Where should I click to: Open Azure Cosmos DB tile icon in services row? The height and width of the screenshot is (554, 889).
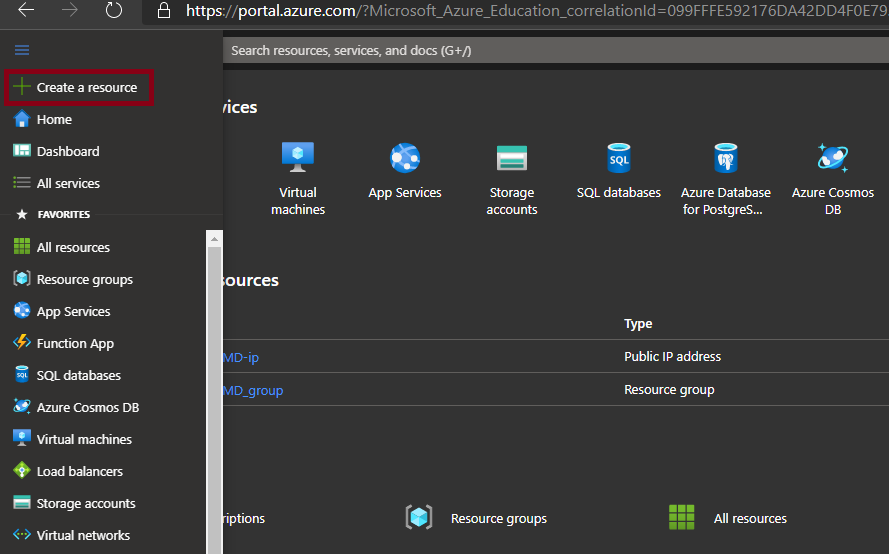(x=833, y=158)
